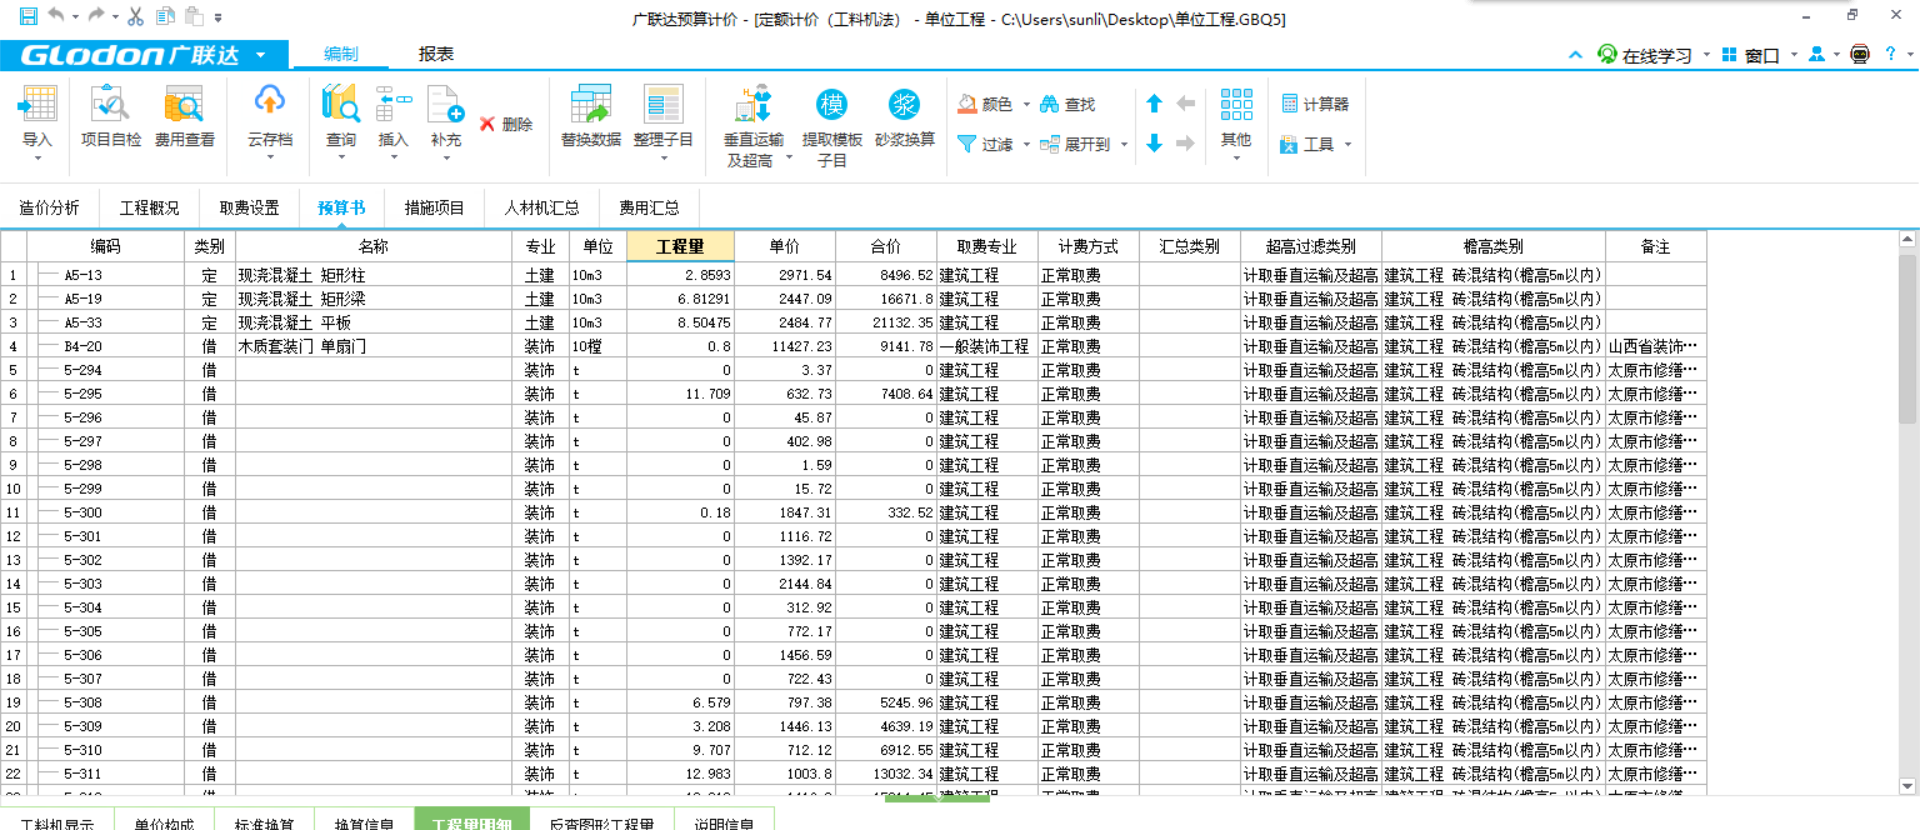Collapse the ribbon with chevron icon
The image size is (1920, 830).
(1576, 55)
